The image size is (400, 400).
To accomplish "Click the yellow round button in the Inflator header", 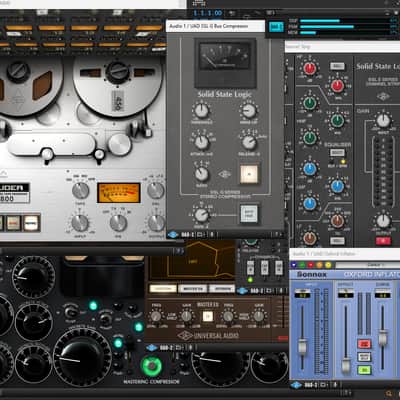I will coord(328,265).
